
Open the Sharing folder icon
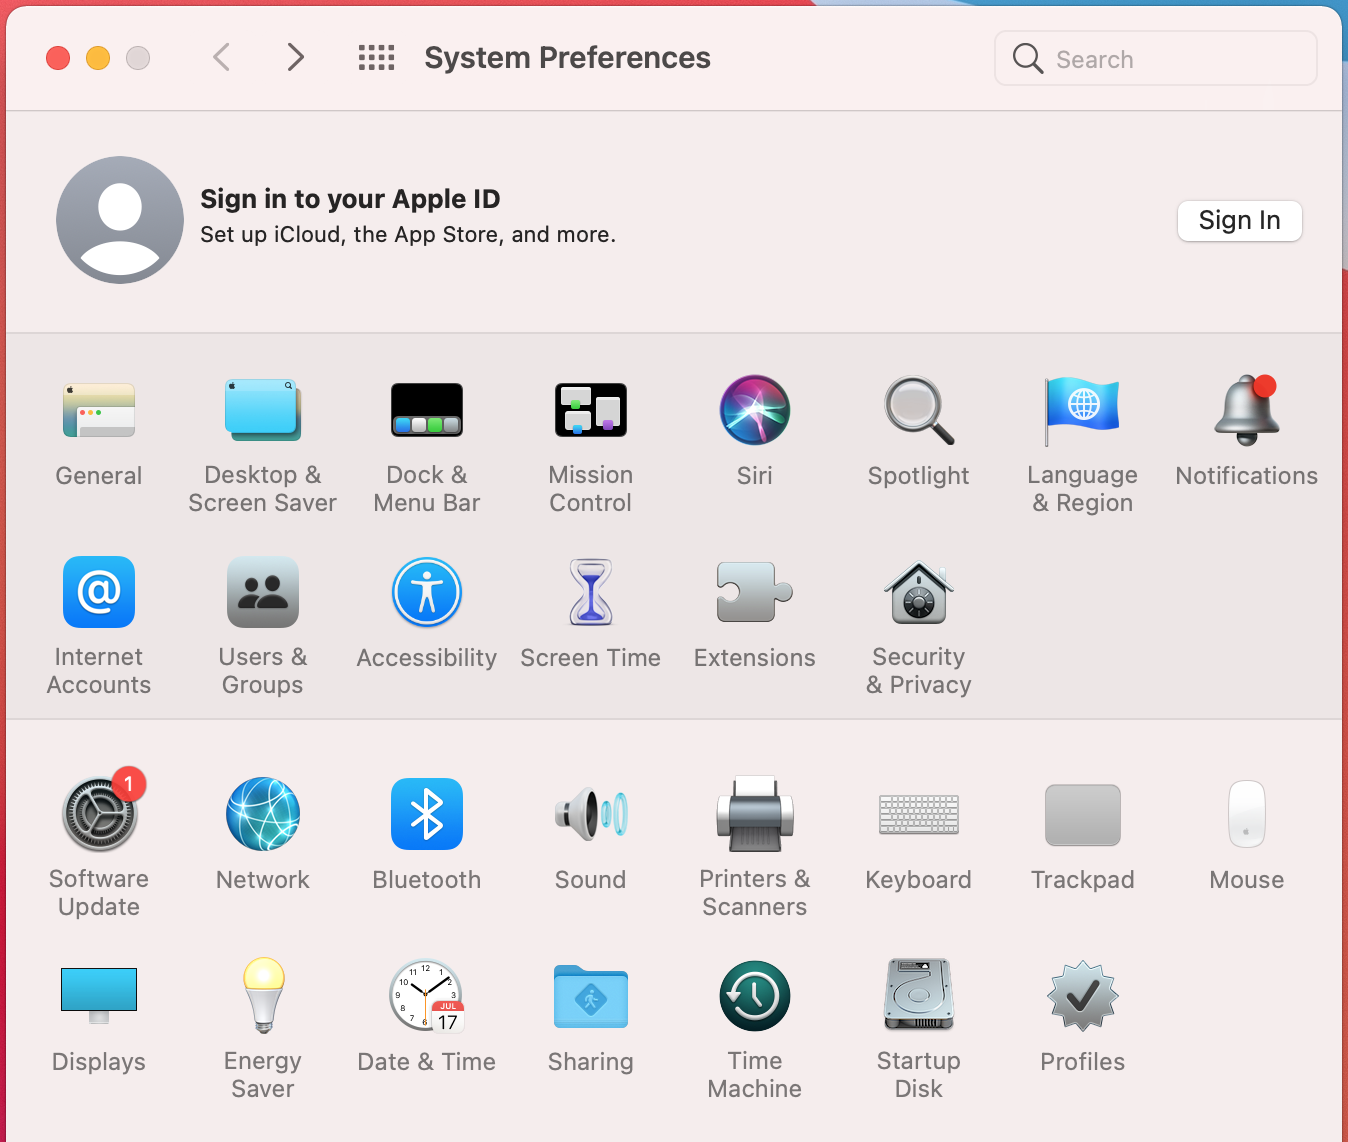coord(590,996)
